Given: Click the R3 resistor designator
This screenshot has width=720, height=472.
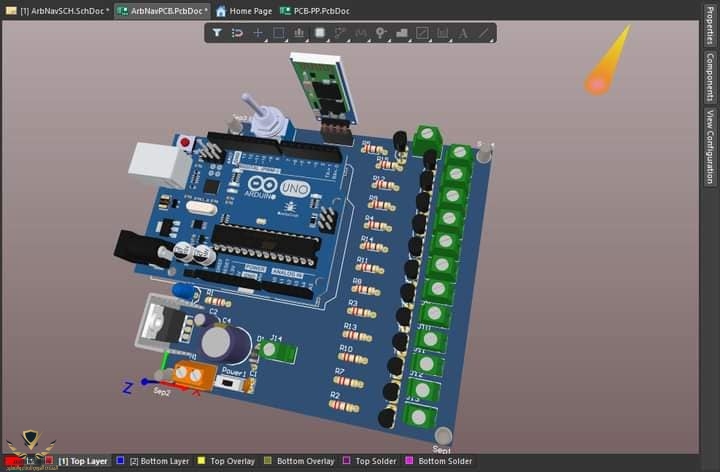Looking at the screenshot, I should click(353, 303).
